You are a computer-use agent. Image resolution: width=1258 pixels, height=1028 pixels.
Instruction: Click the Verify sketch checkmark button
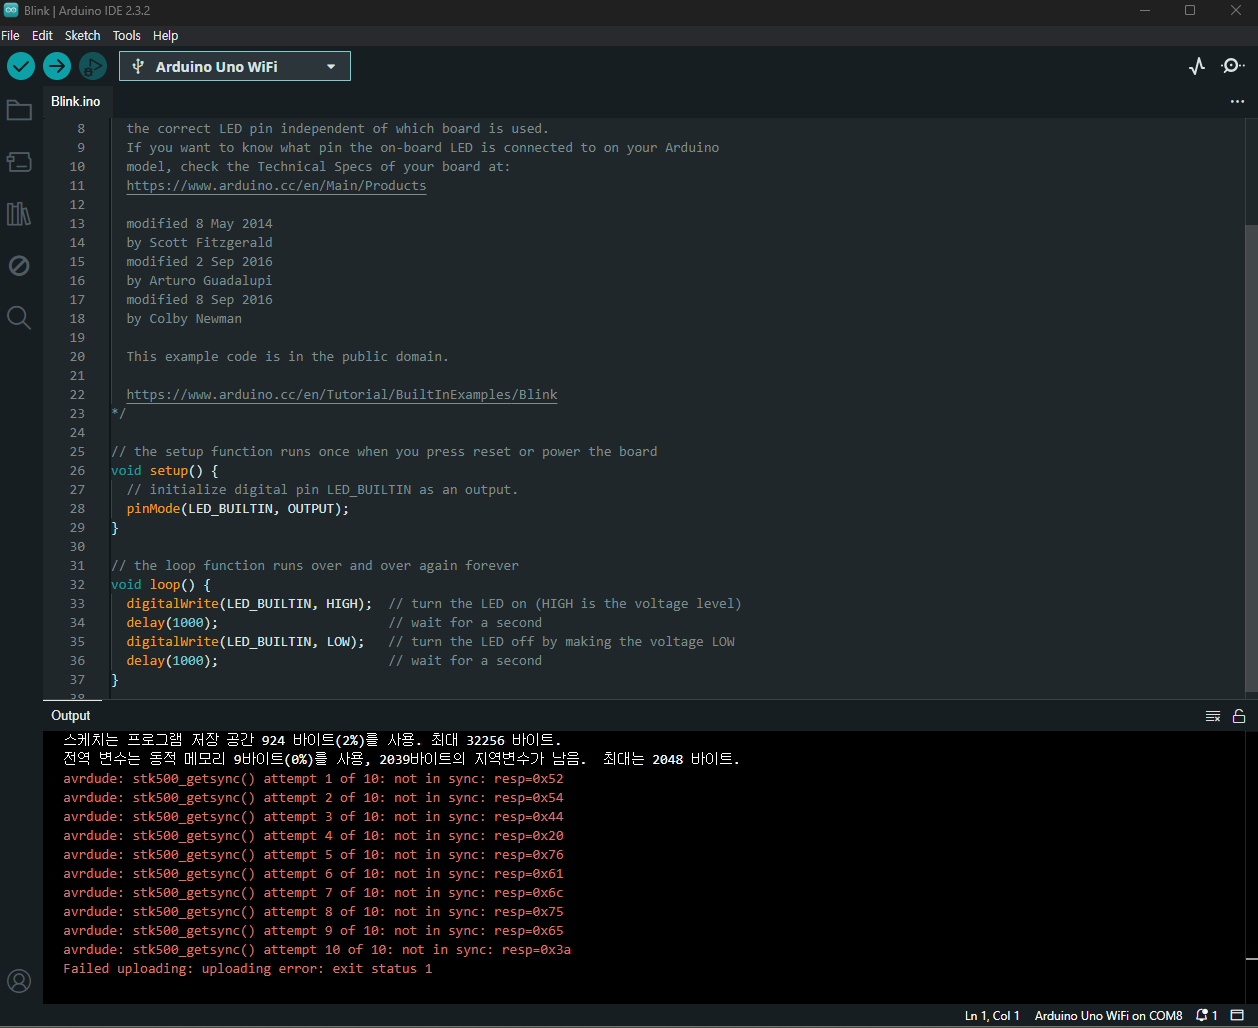[21, 66]
